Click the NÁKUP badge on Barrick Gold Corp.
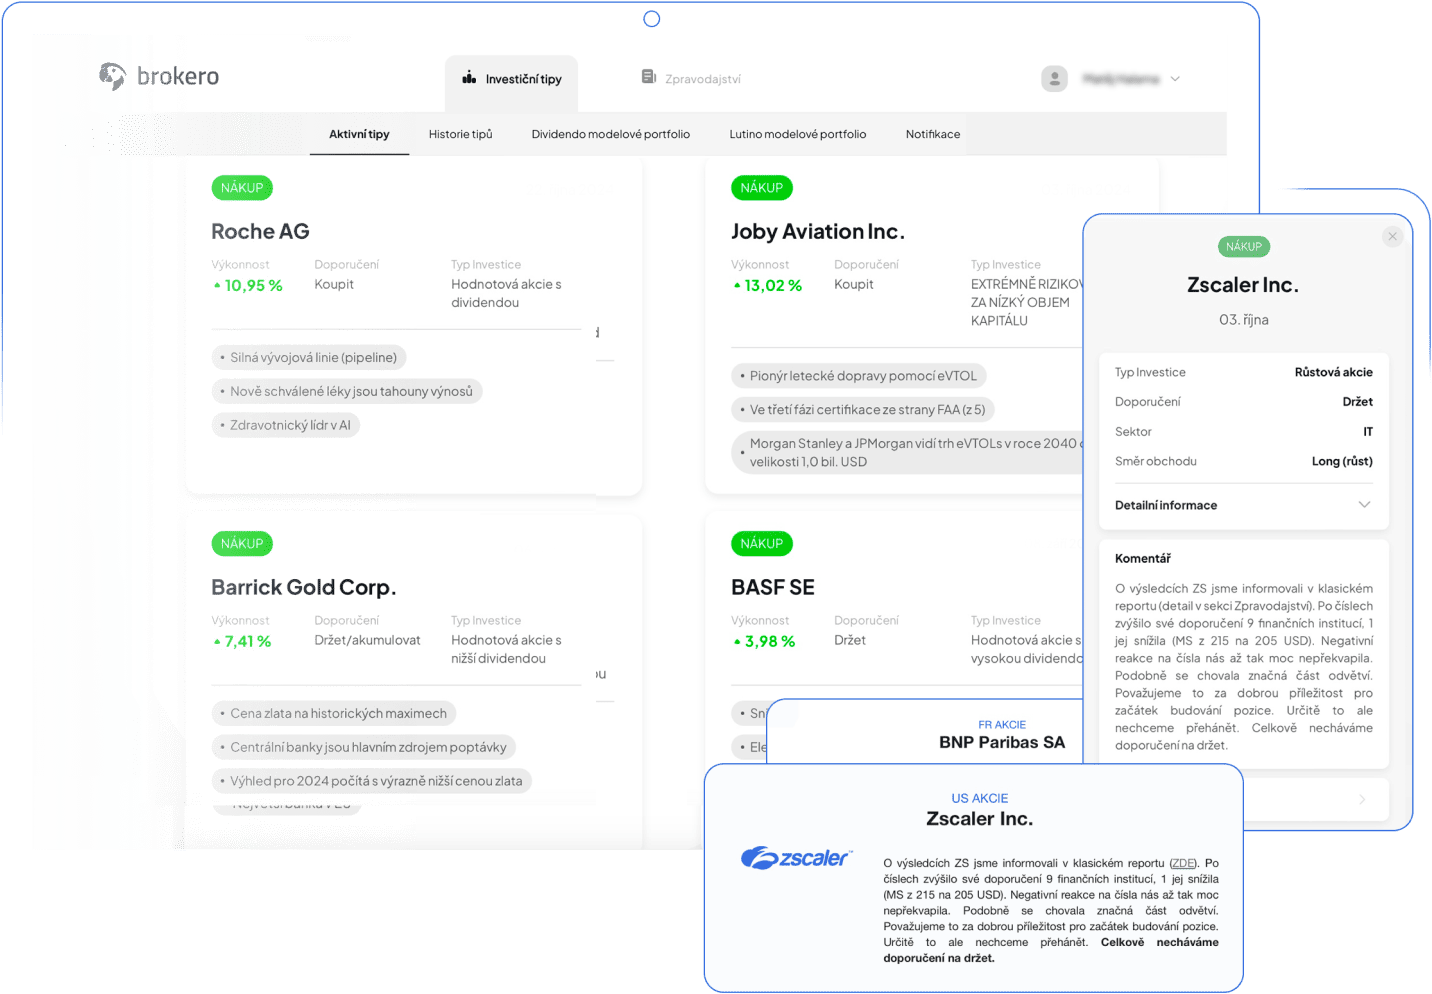The width and height of the screenshot is (1432, 994). 242,544
